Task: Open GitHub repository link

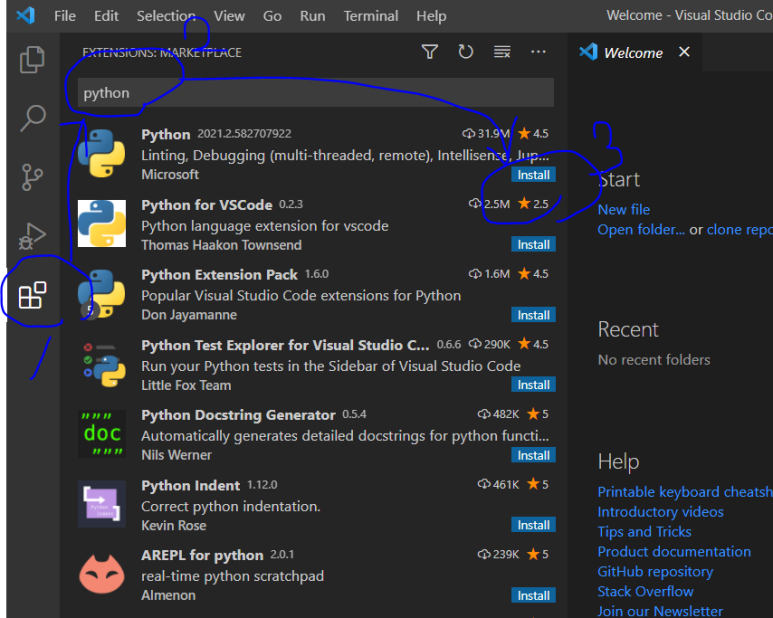Action: coord(655,572)
